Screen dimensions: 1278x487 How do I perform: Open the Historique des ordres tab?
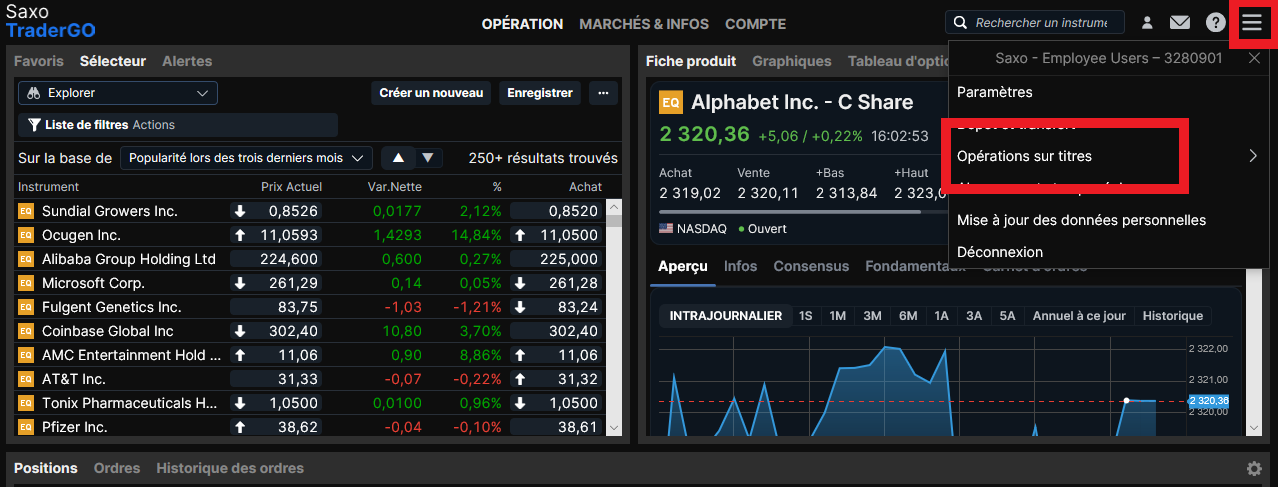(230, 468)
